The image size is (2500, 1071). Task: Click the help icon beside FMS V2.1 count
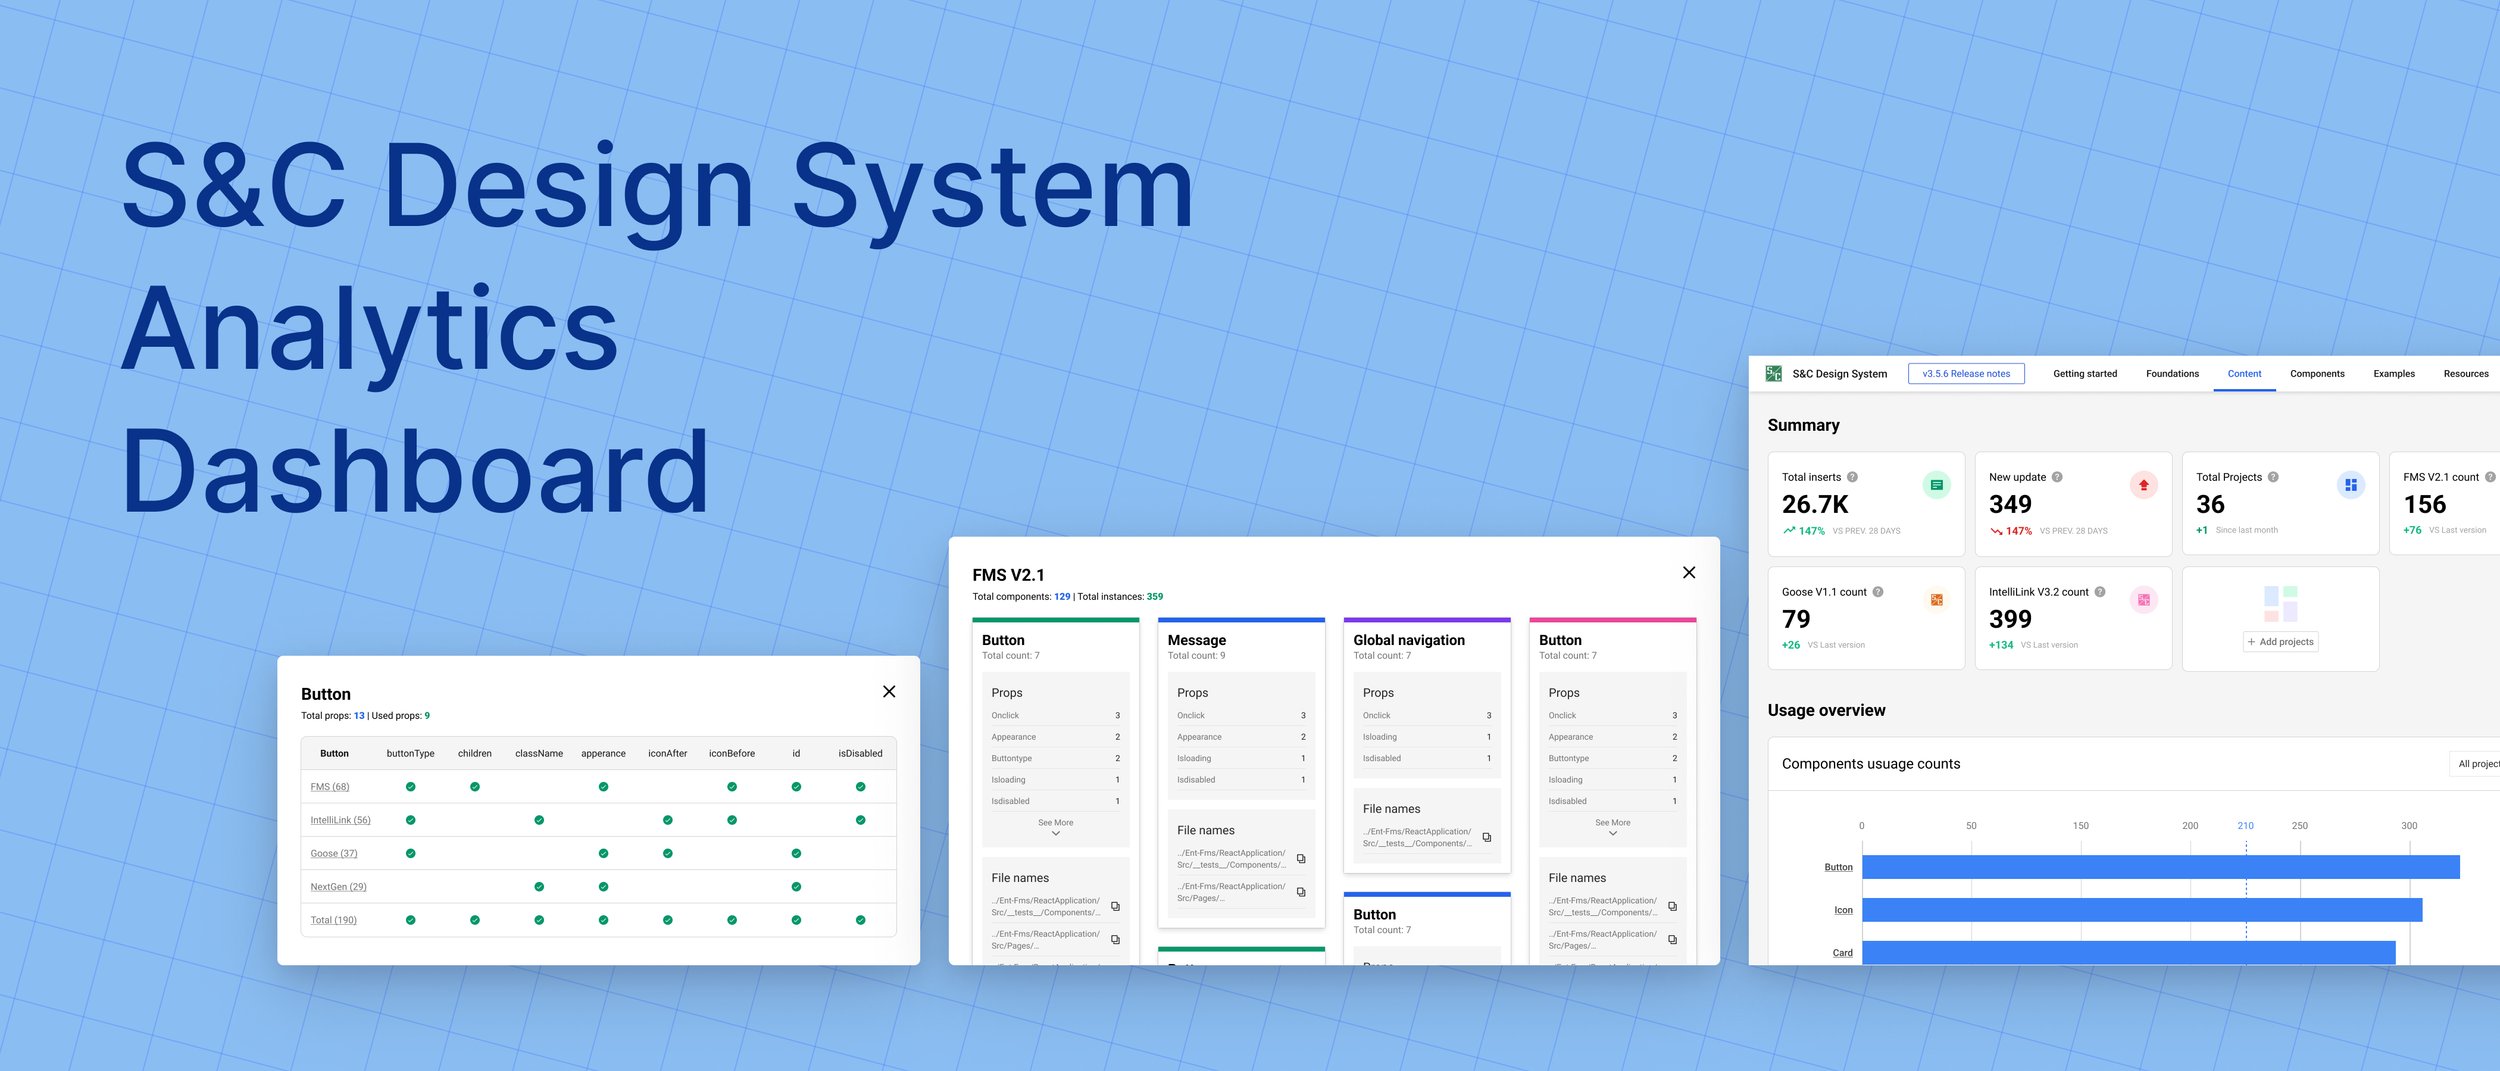[x=2490, y=477]
